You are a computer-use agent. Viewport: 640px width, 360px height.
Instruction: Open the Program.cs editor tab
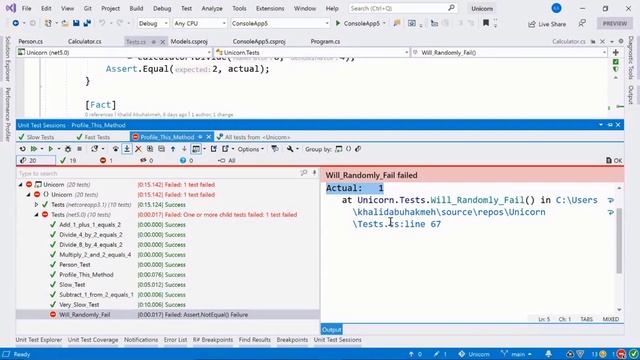(325, 42)
